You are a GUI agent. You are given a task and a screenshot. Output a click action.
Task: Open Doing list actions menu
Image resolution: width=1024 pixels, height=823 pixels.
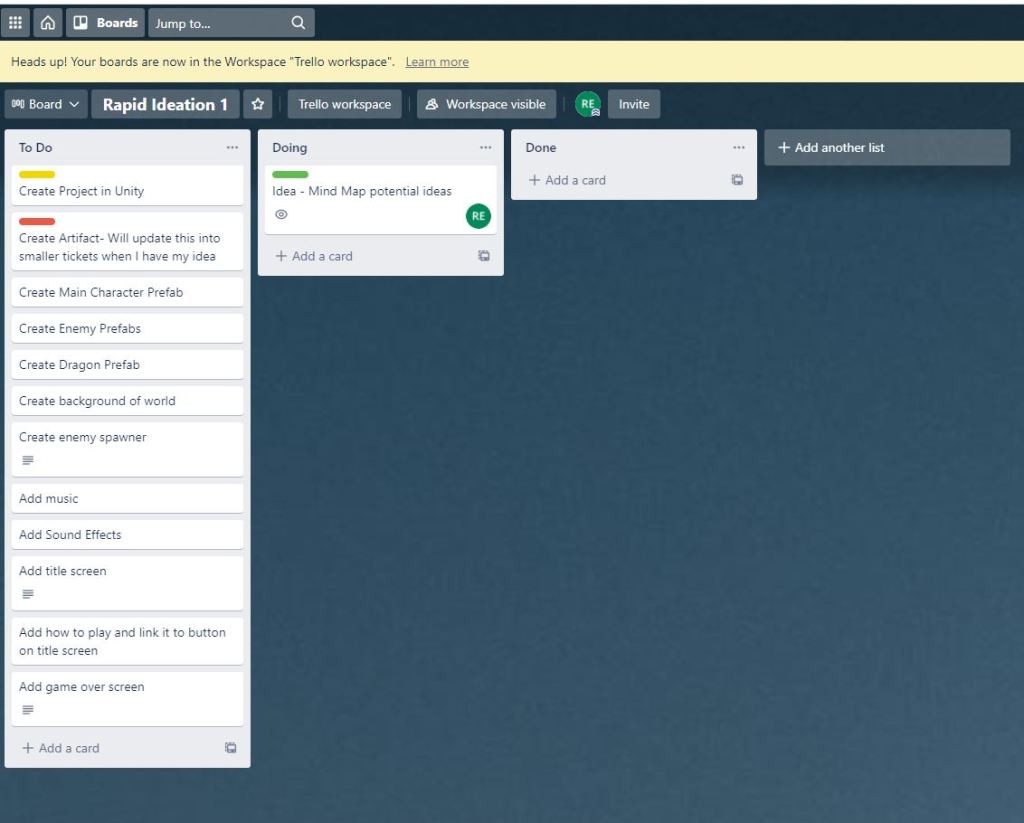pos(485,148)
